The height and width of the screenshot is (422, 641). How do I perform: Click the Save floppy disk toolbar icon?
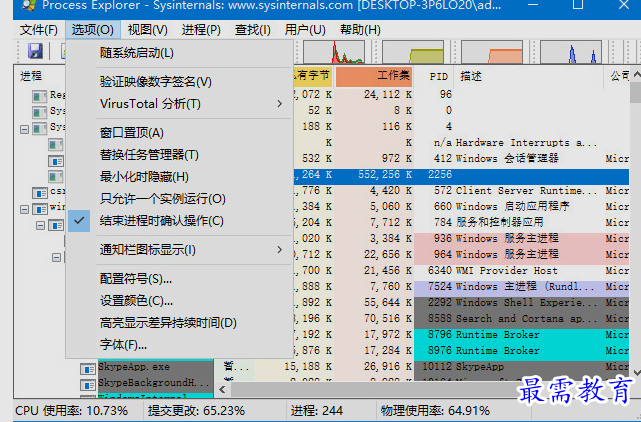(36, 51)
